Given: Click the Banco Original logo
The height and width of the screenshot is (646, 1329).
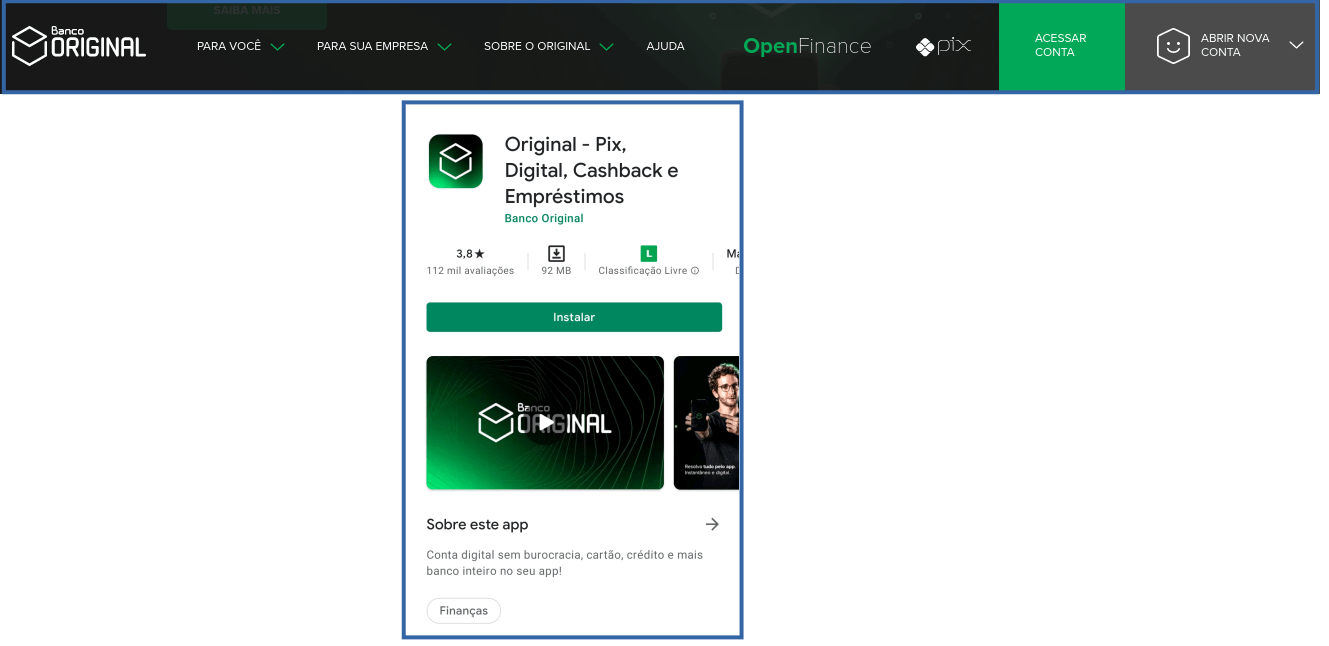Looking at the screenshot, I should (x=78, y=44).
